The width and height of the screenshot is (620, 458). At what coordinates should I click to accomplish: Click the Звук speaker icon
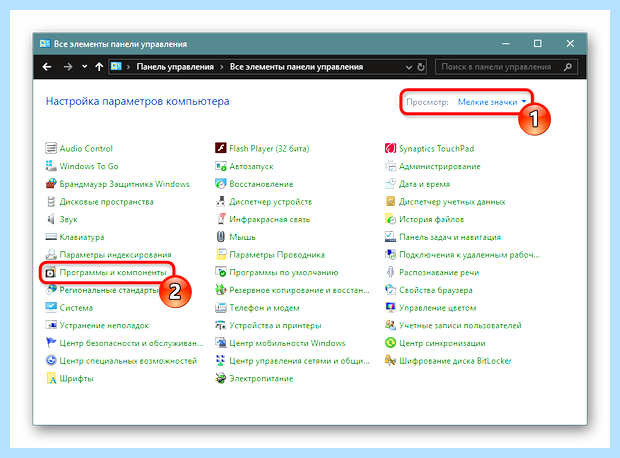click(51, 219)
